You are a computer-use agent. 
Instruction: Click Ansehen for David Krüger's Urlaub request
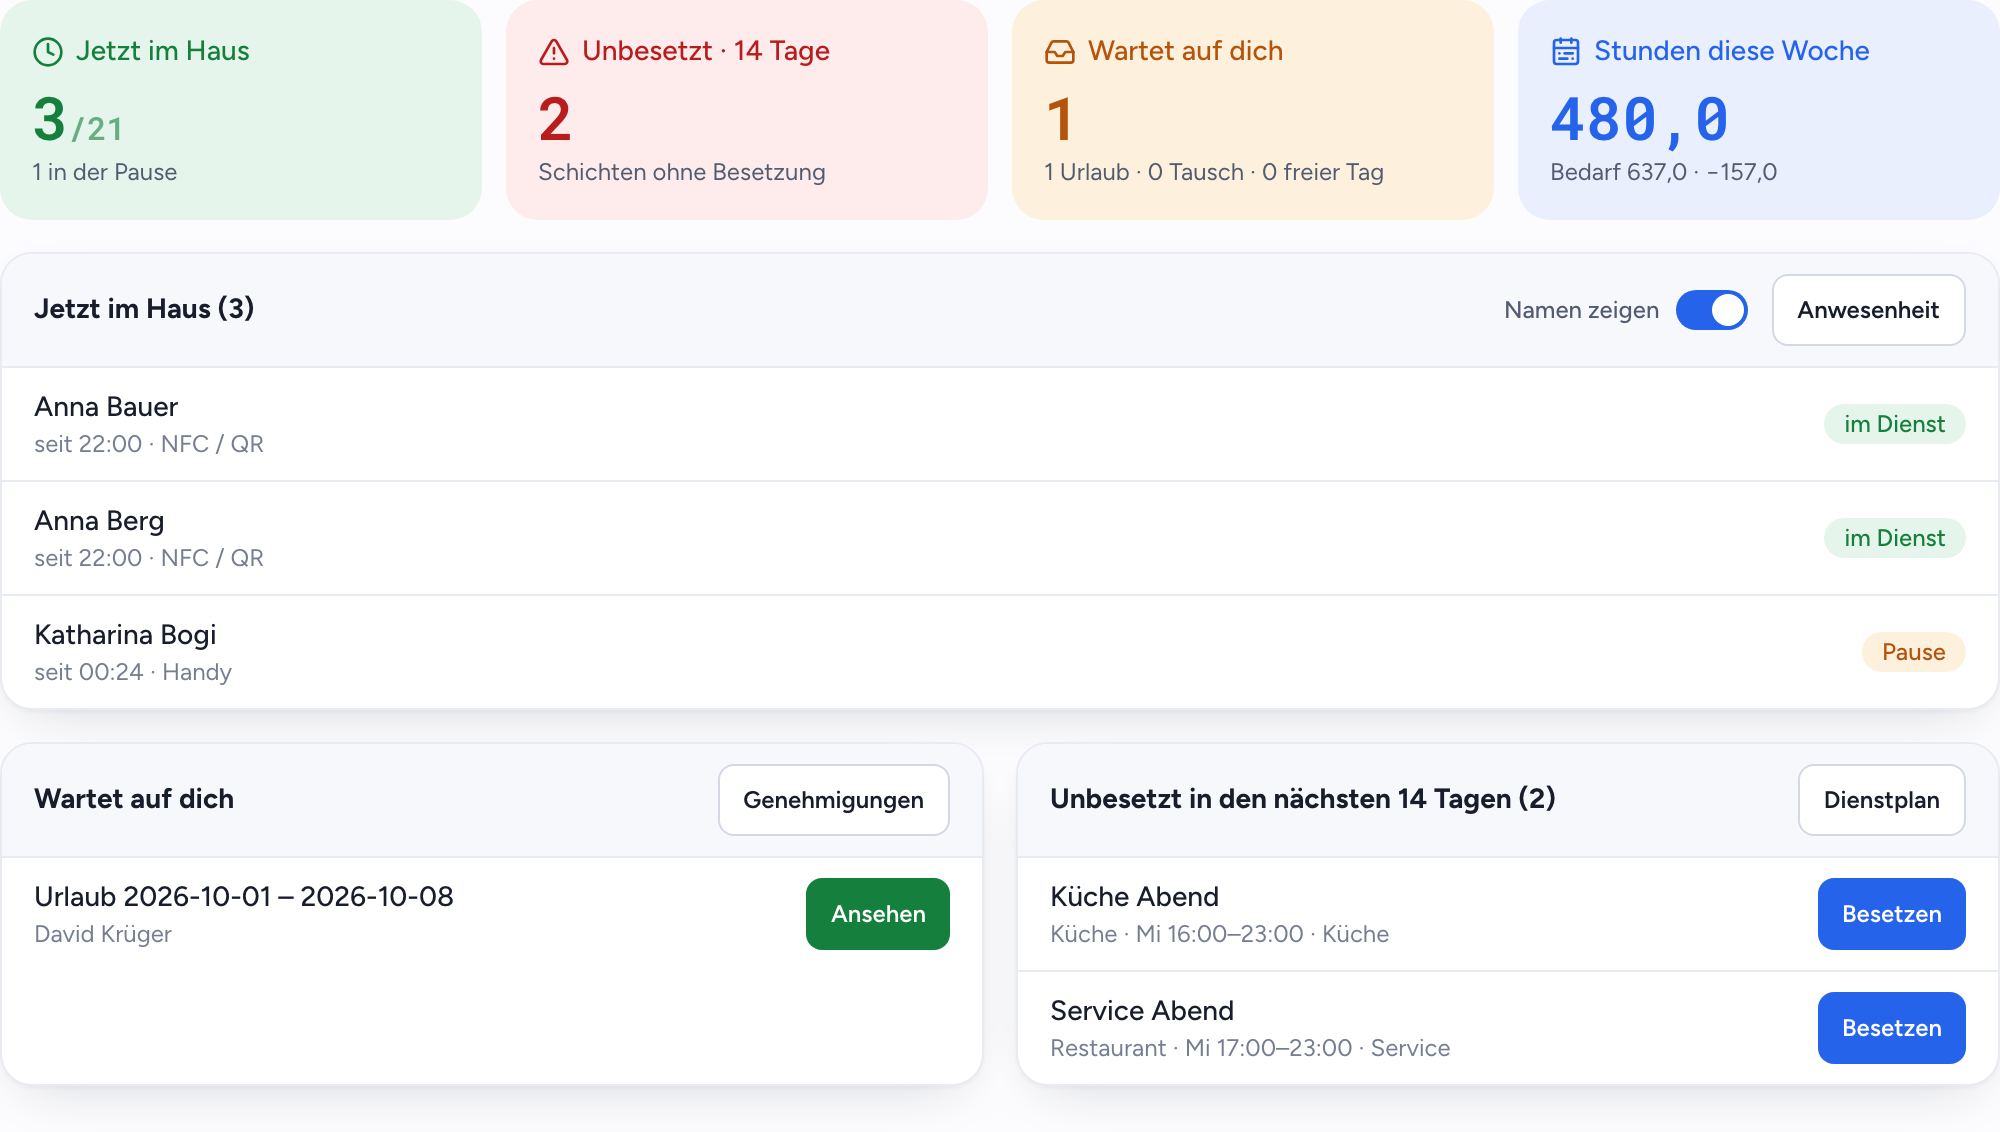878,914
